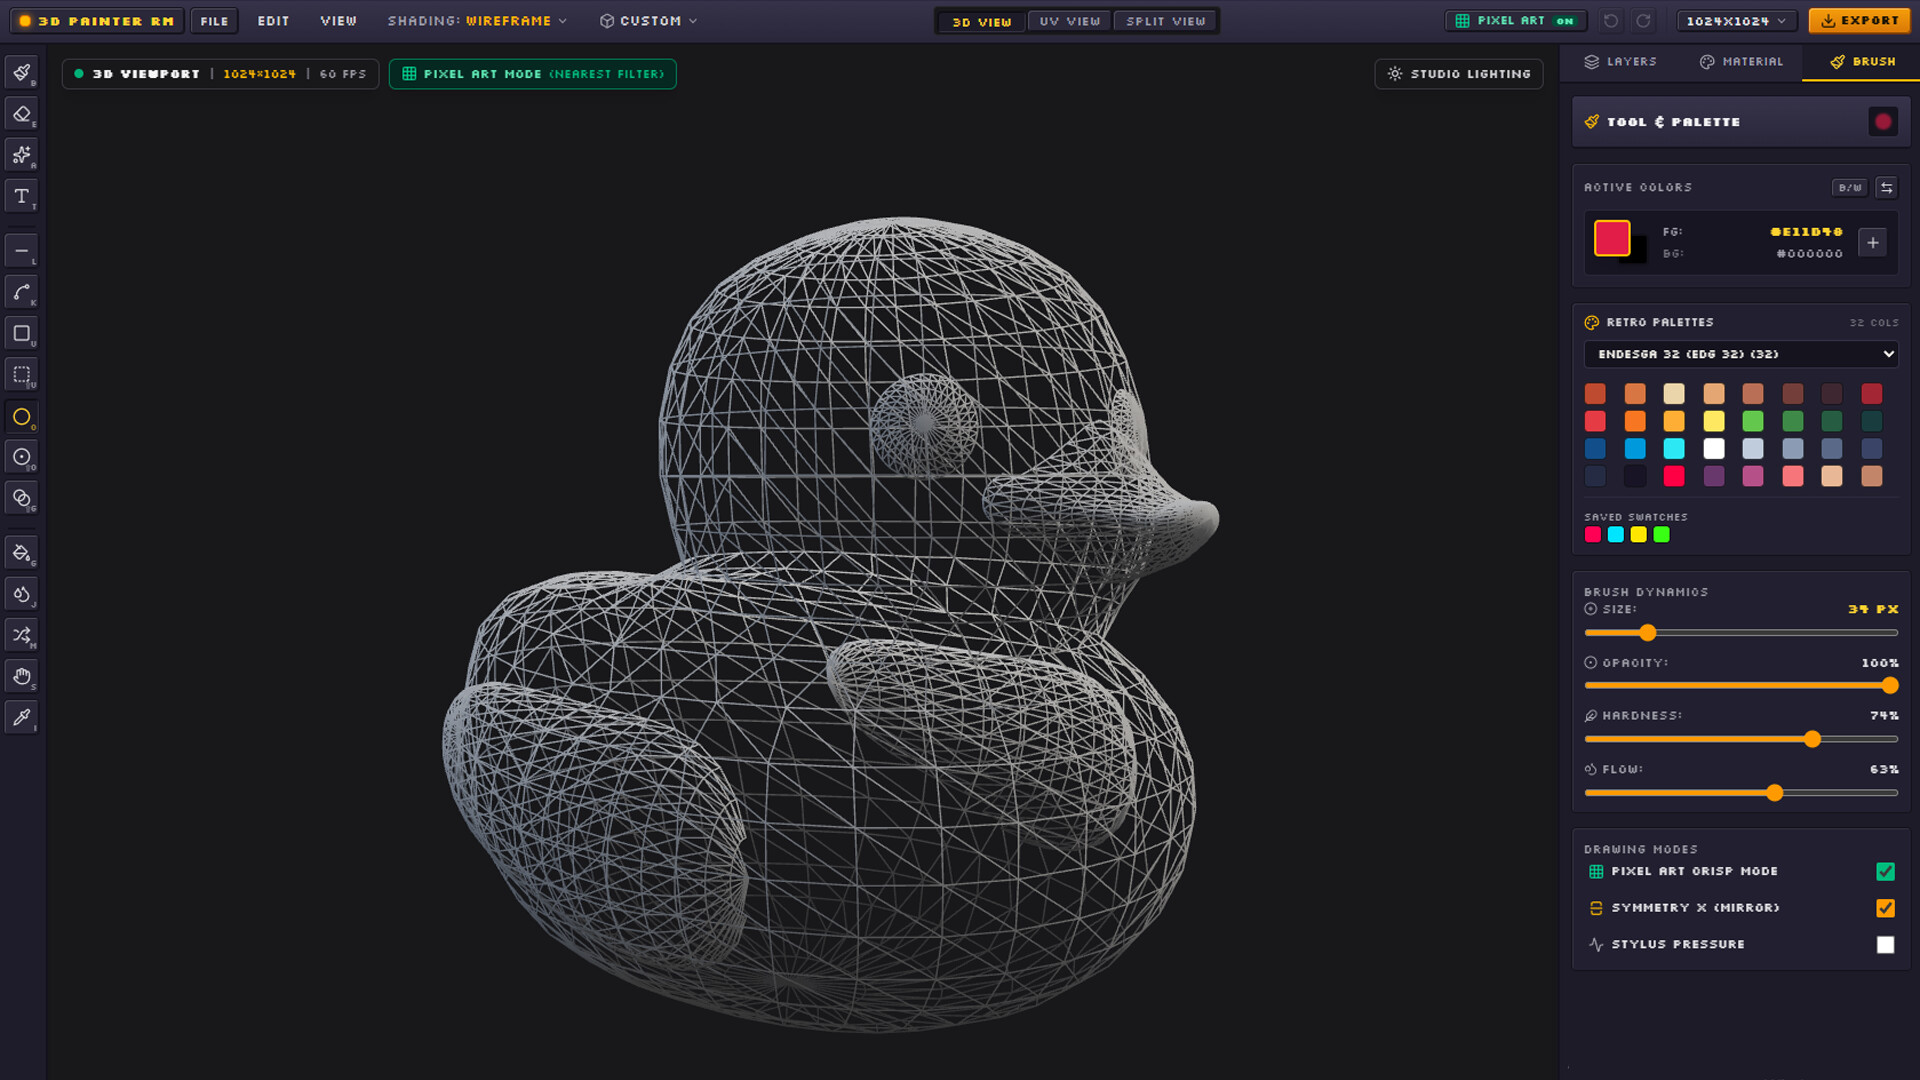Click the Undo arrow in top bar
This screenshot has height=1080, width=1920.
tap(1610, 21)
